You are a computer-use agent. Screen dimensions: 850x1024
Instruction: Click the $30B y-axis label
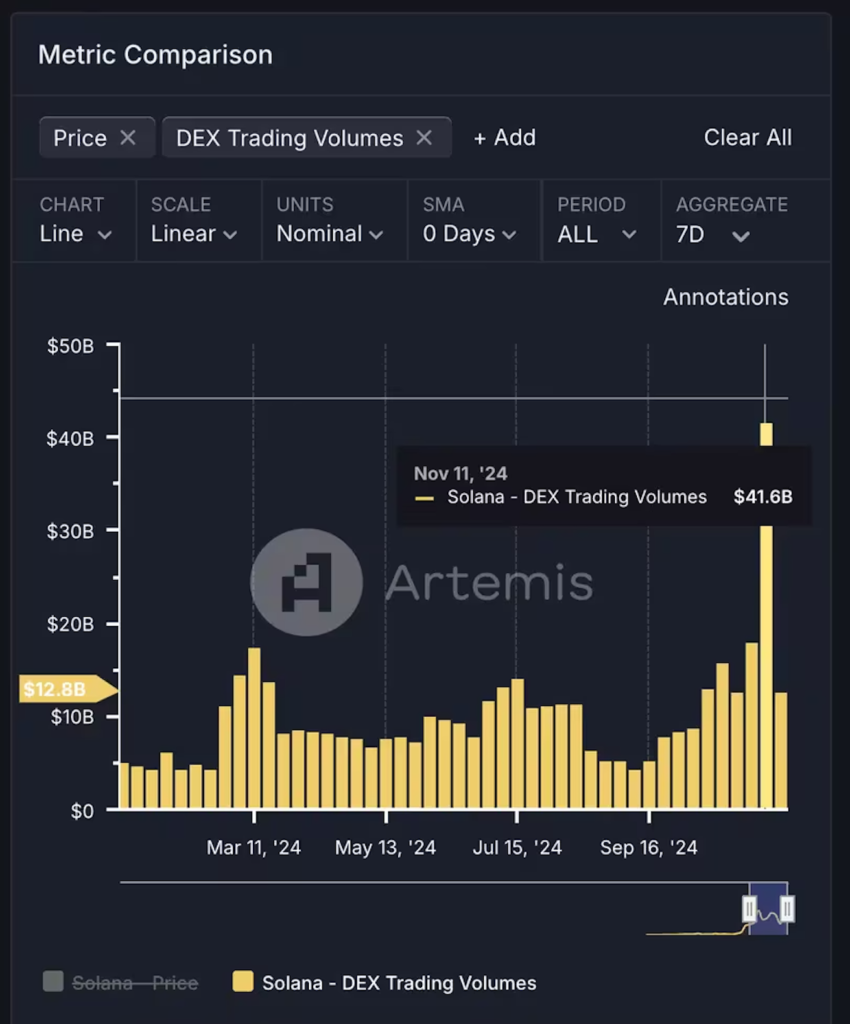pos(71,531)
